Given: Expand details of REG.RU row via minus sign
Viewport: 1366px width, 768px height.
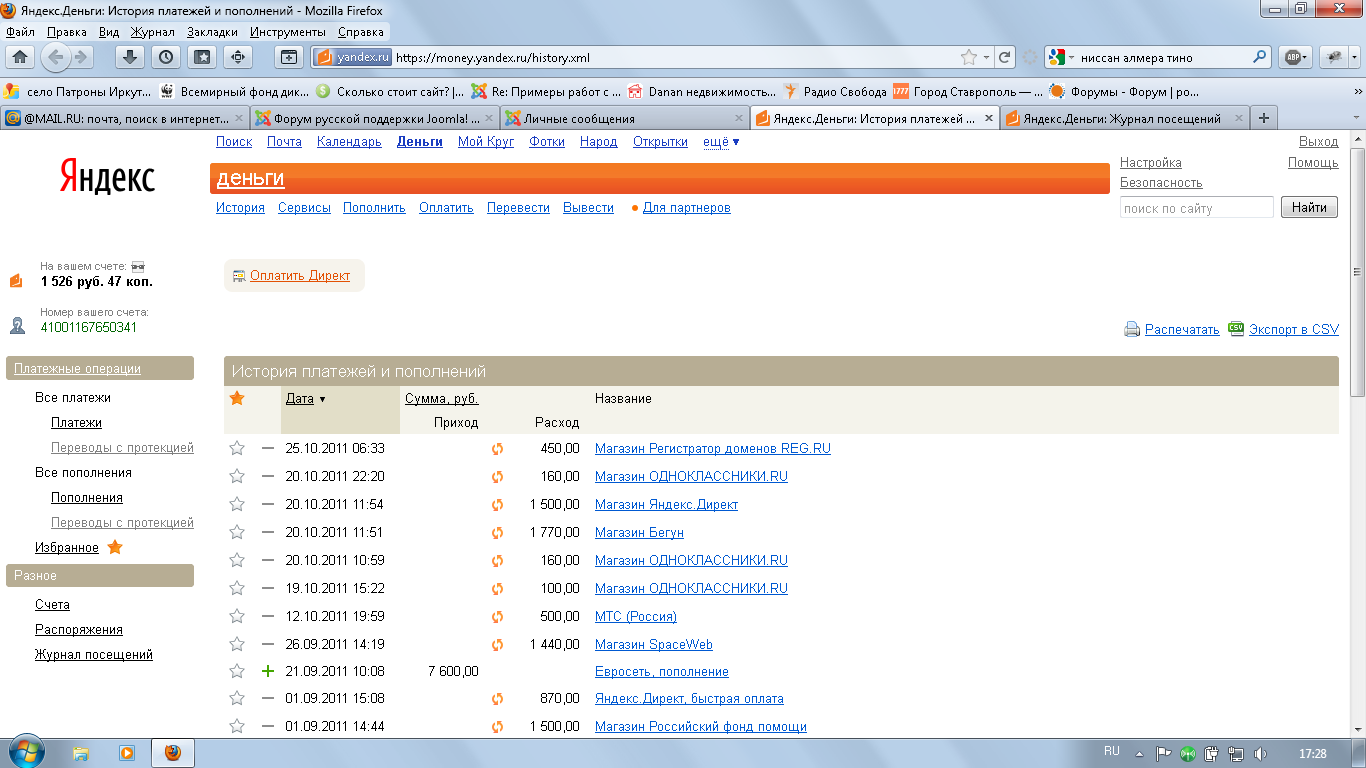Looking at the screenshot, I should [267, 449].
